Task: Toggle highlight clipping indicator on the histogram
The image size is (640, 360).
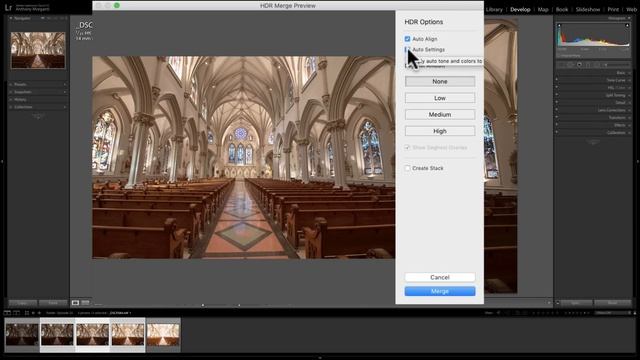Action: point(627,25)
